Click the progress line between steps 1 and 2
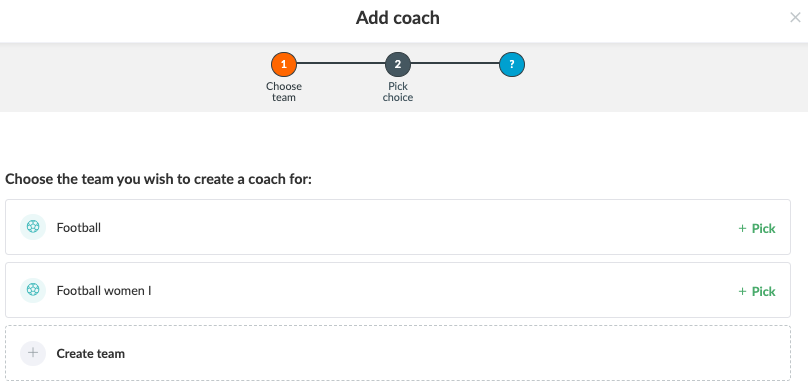This screenshot has height=390, width=808. pos(341,64)
